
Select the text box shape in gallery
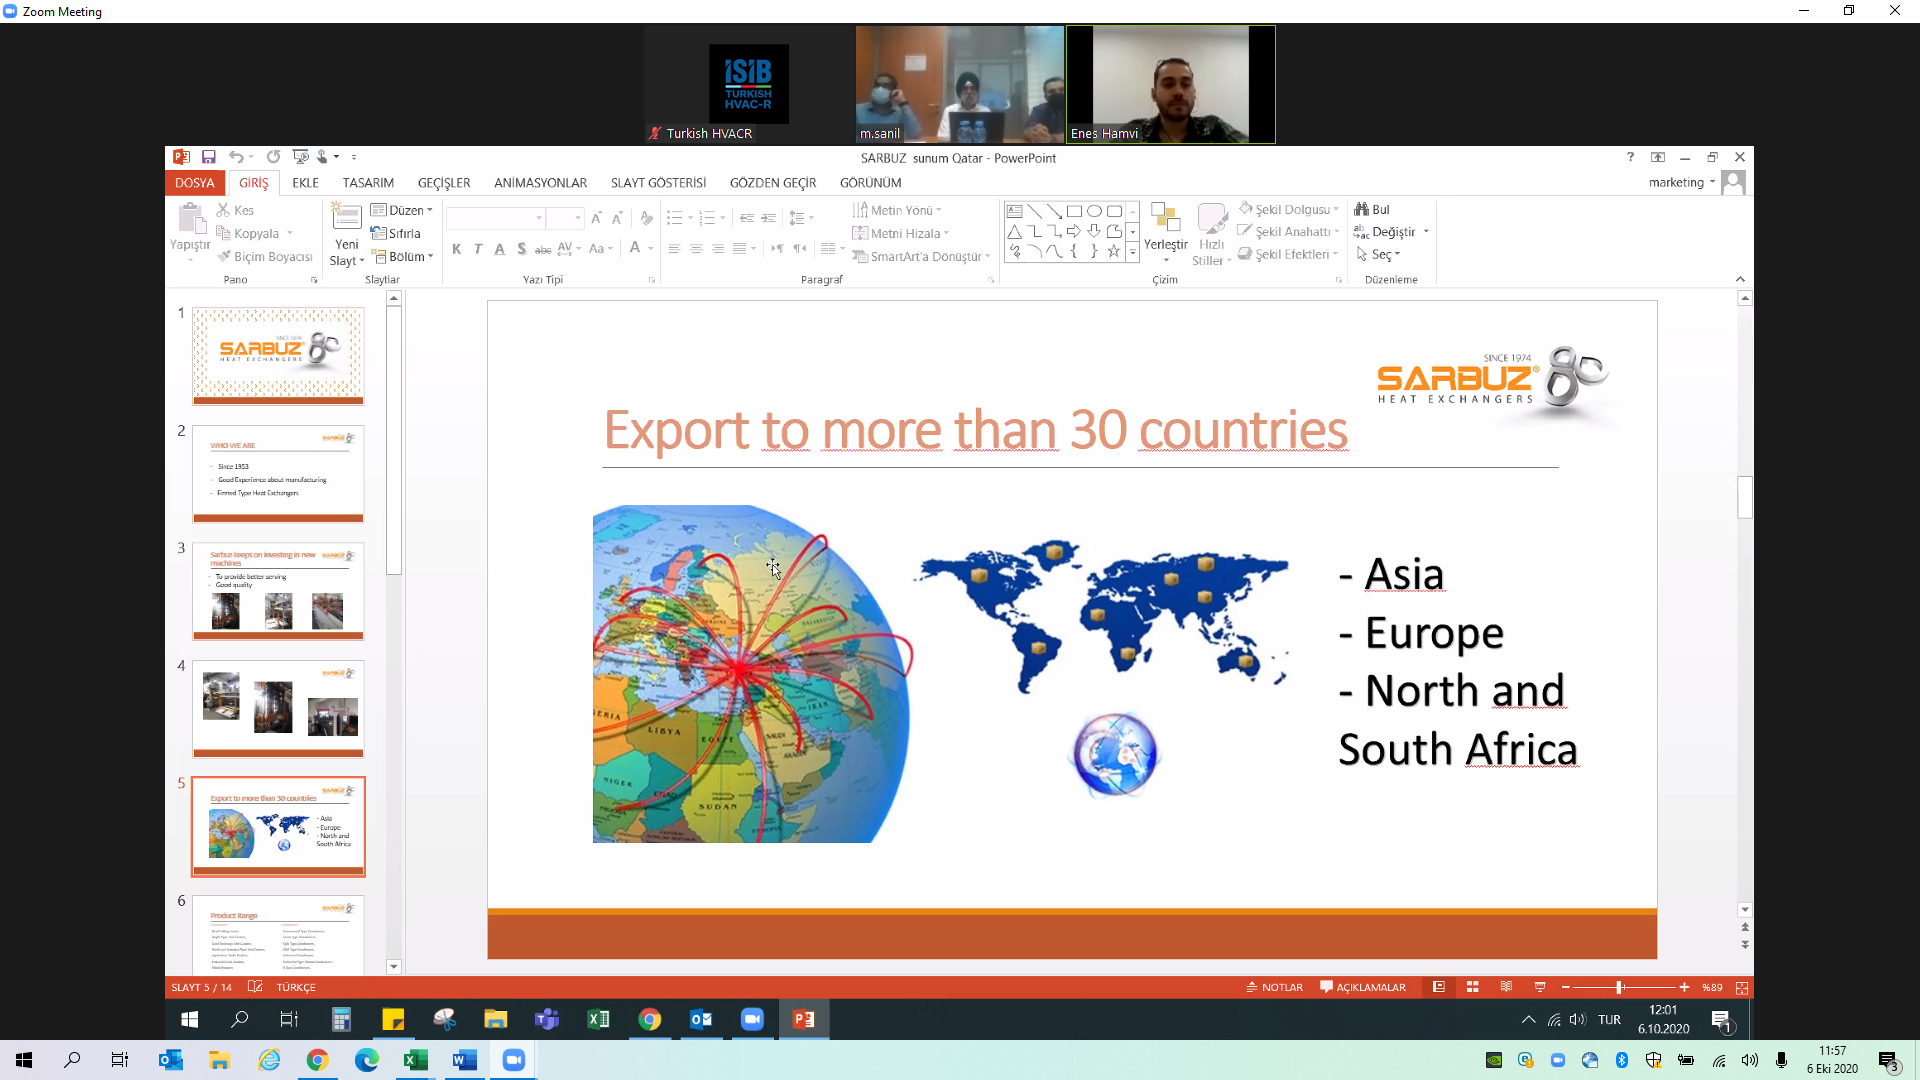tap(1014, 211)
